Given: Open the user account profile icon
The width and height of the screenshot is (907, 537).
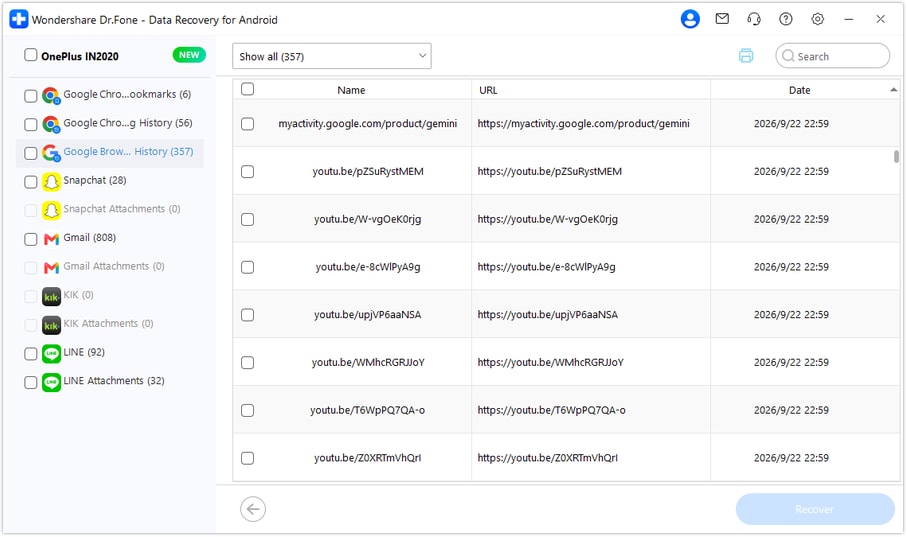Looking at the screenshot, I should (690, 19).
